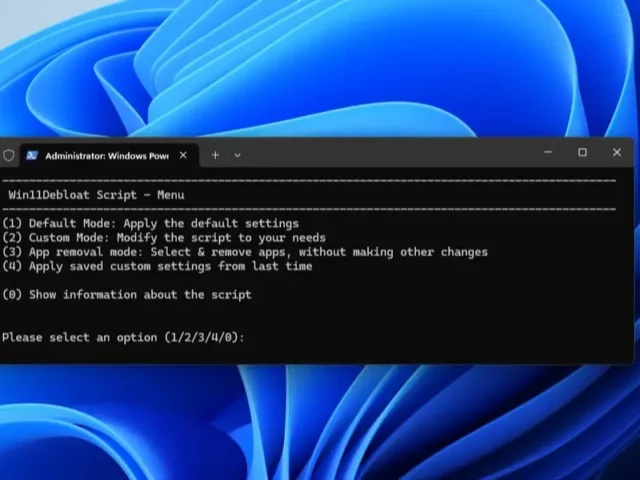This screenshot has width=640, height=480.
Task: Click the '(1) Default Mode' line
Action: click(151, 224)
